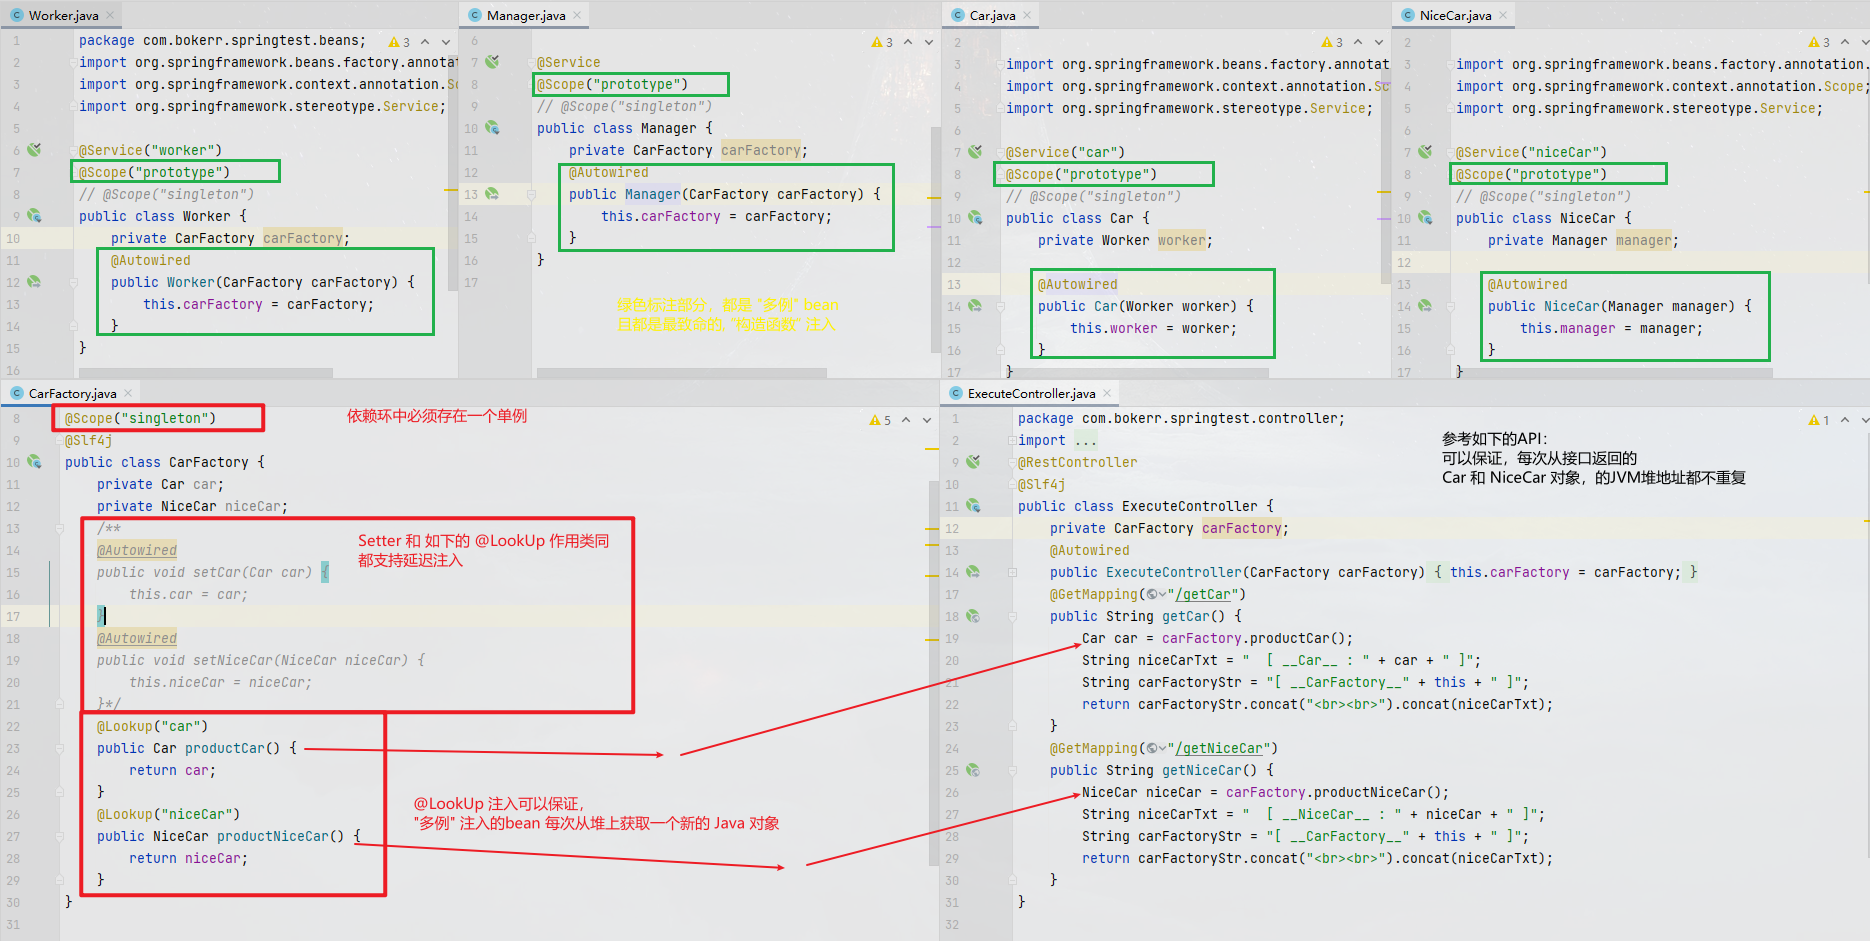
Task: Open the 1 warning indicator in ExecuteController.java
Action: [1820, 420]
